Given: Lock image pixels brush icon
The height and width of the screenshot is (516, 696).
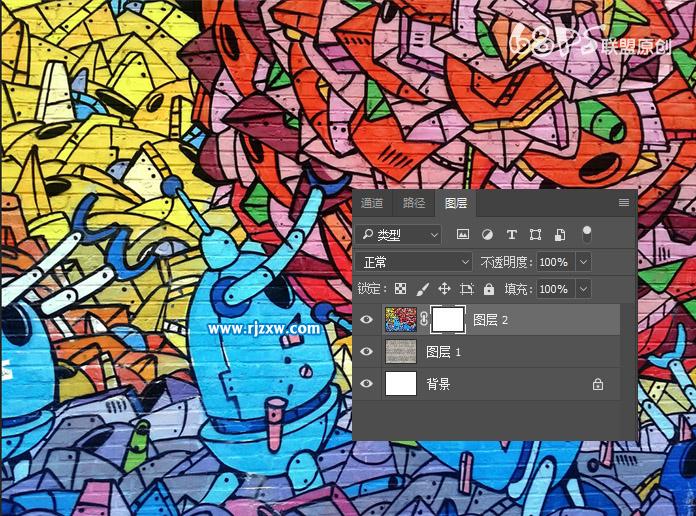Looking at the screenshot, I should (423, 289).
